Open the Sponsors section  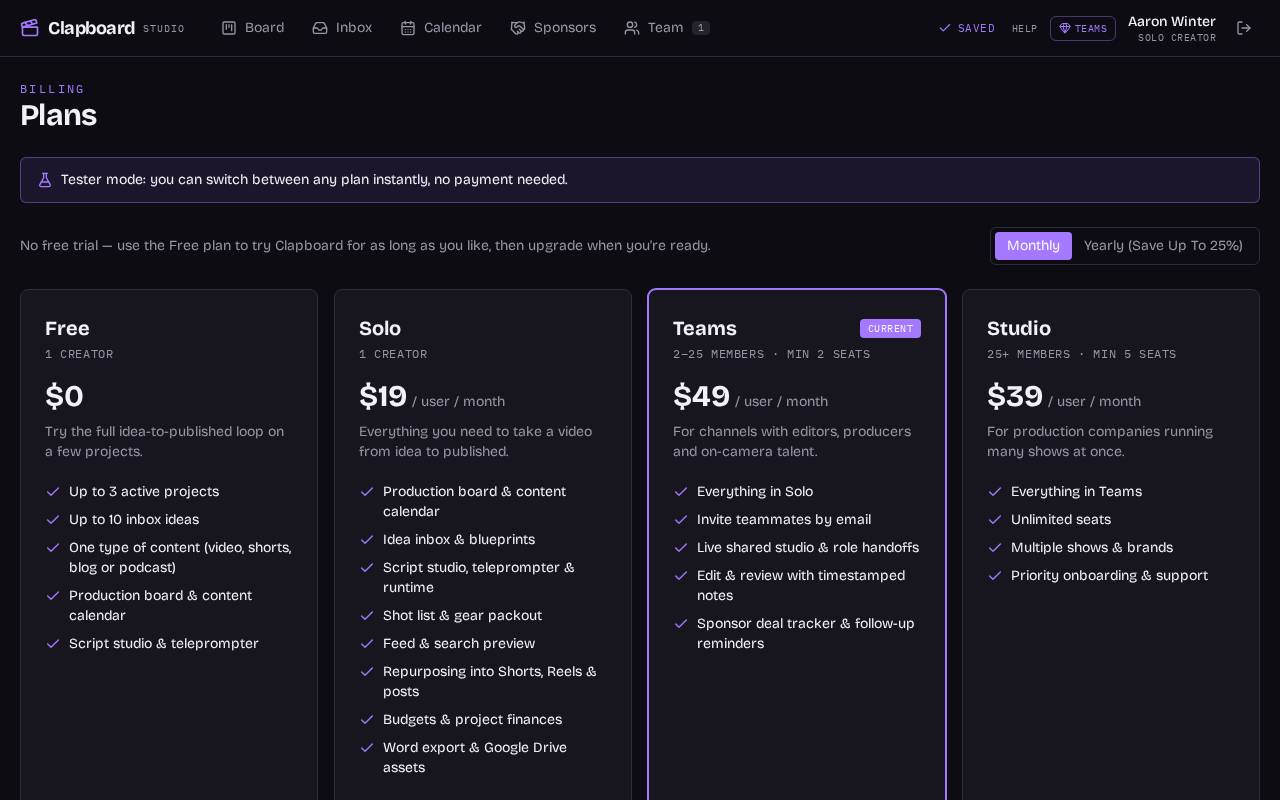[x=553, y=28]
